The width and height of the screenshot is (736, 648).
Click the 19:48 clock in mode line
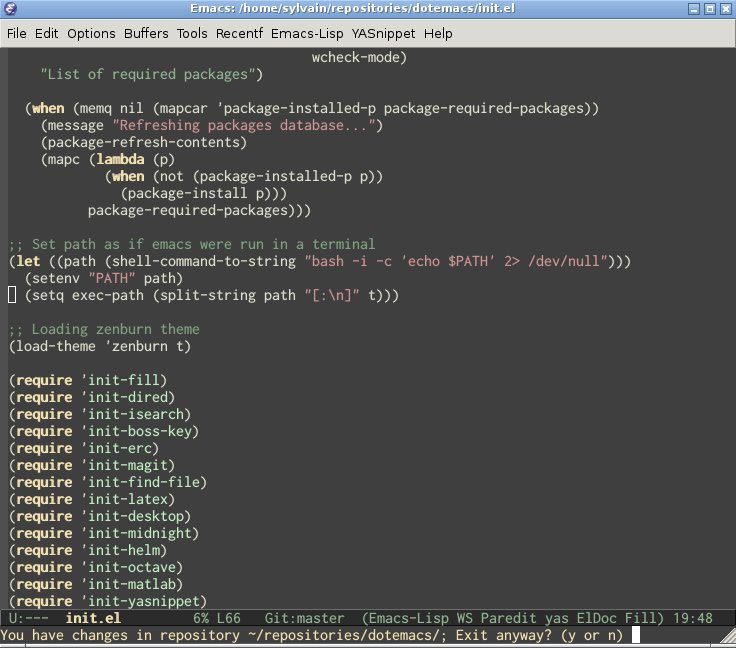point(692,618)
